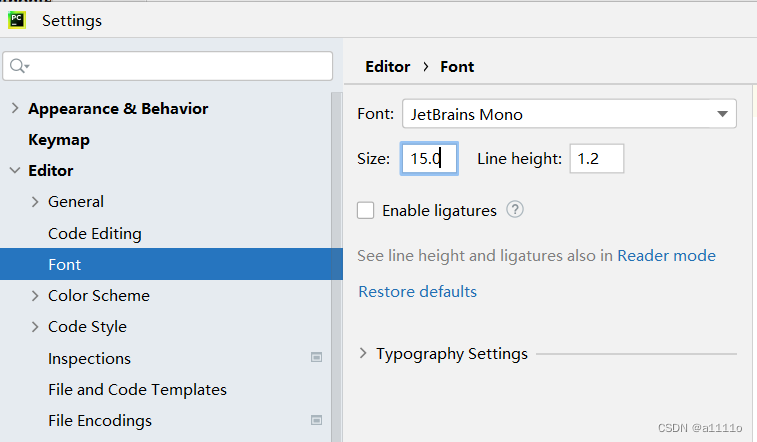Expand the General subsection
The width and height of the screenshot is (757, 442).
coord(35,202)
